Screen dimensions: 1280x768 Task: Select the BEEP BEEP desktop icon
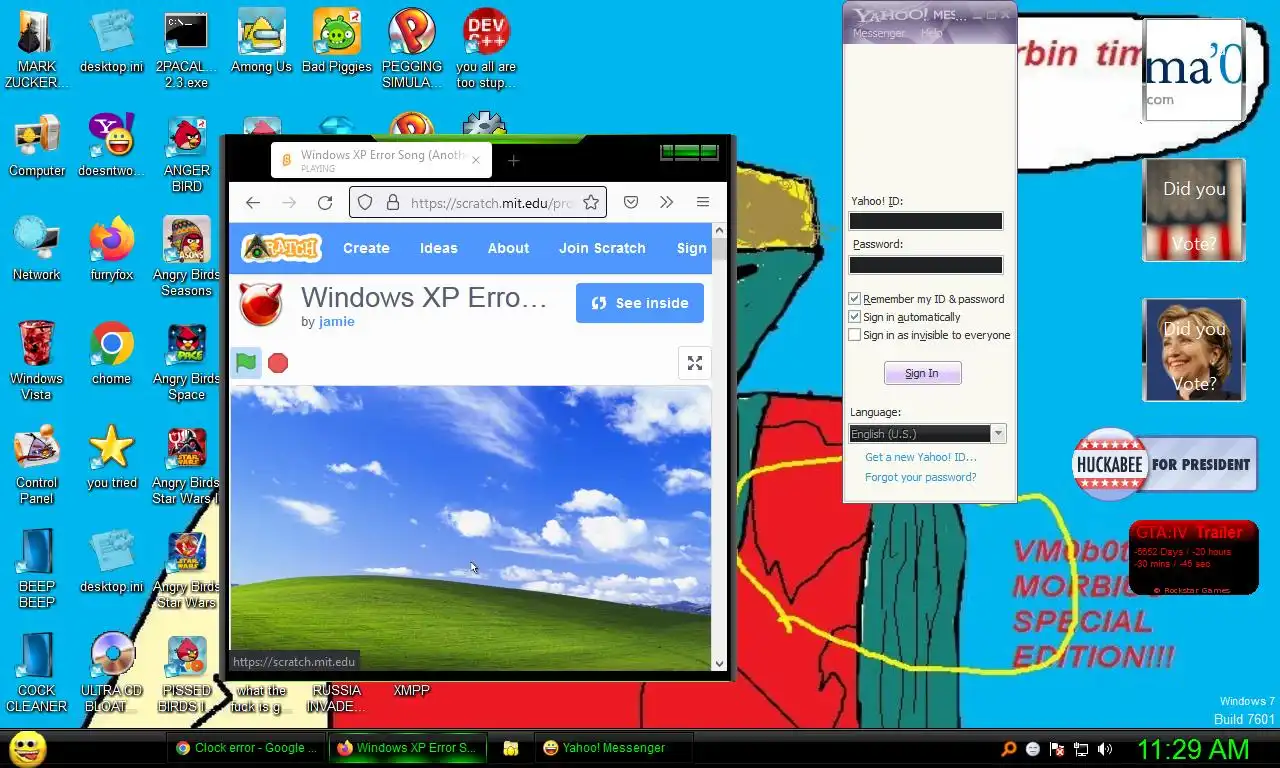tap(37, 569)
